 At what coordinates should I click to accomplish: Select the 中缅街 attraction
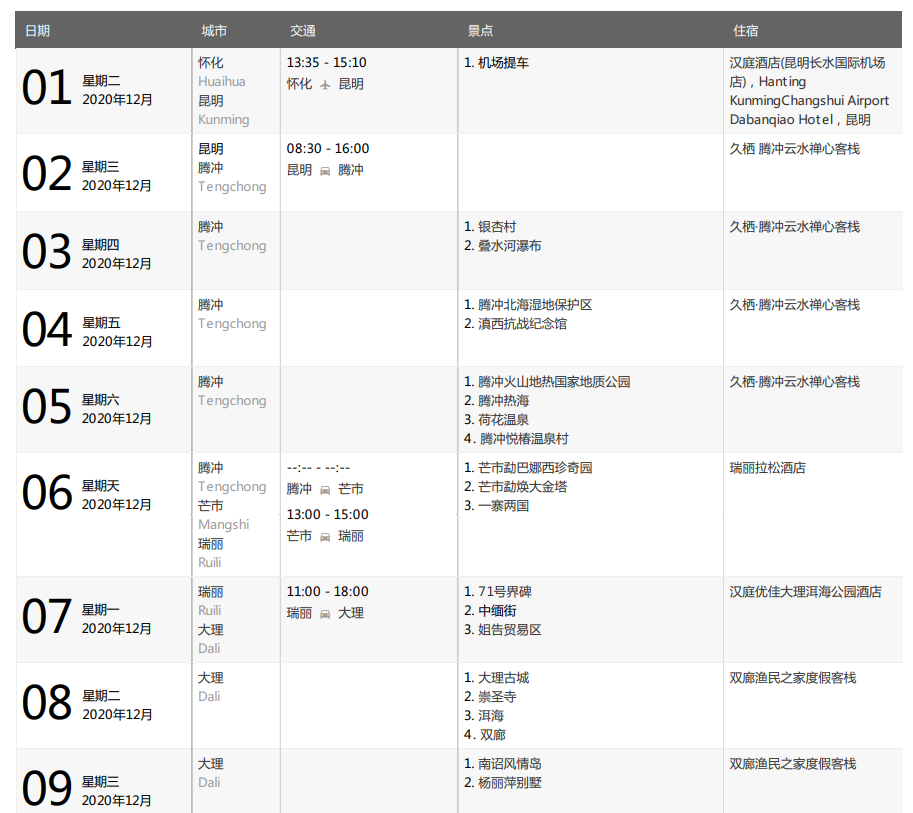pos(497,611)
